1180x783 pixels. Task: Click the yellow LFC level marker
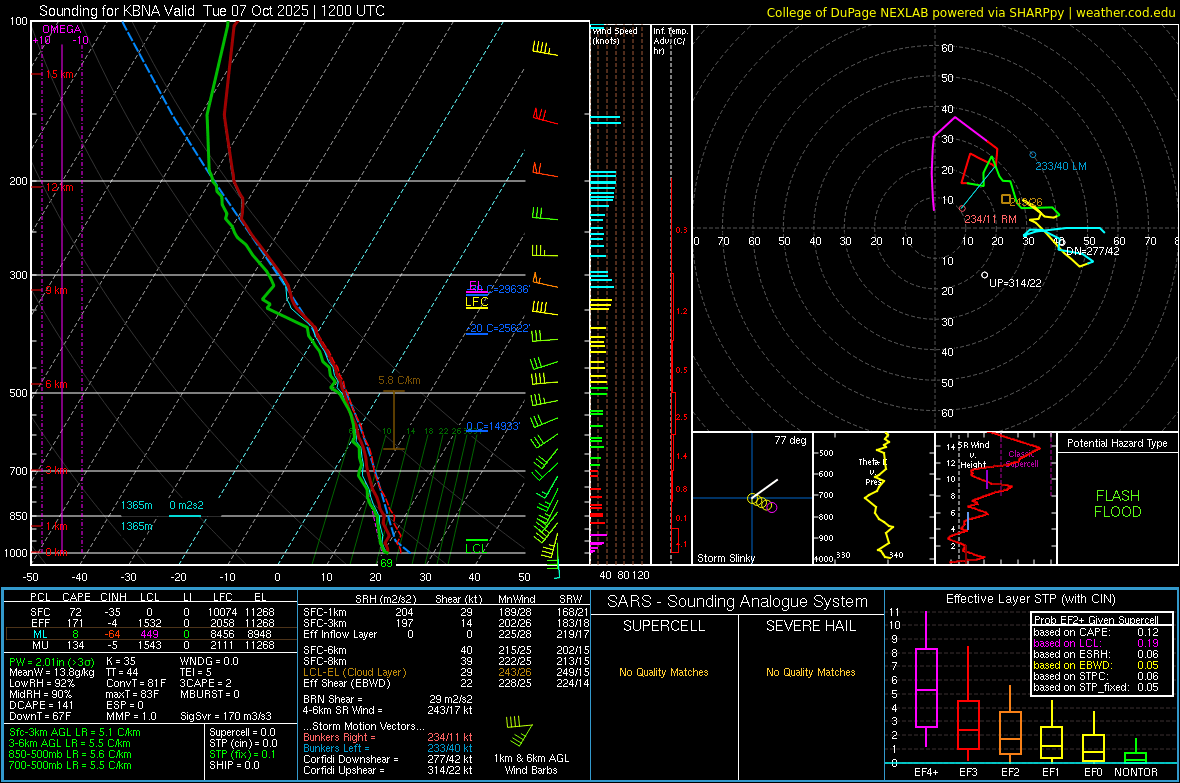click(476, 303)
